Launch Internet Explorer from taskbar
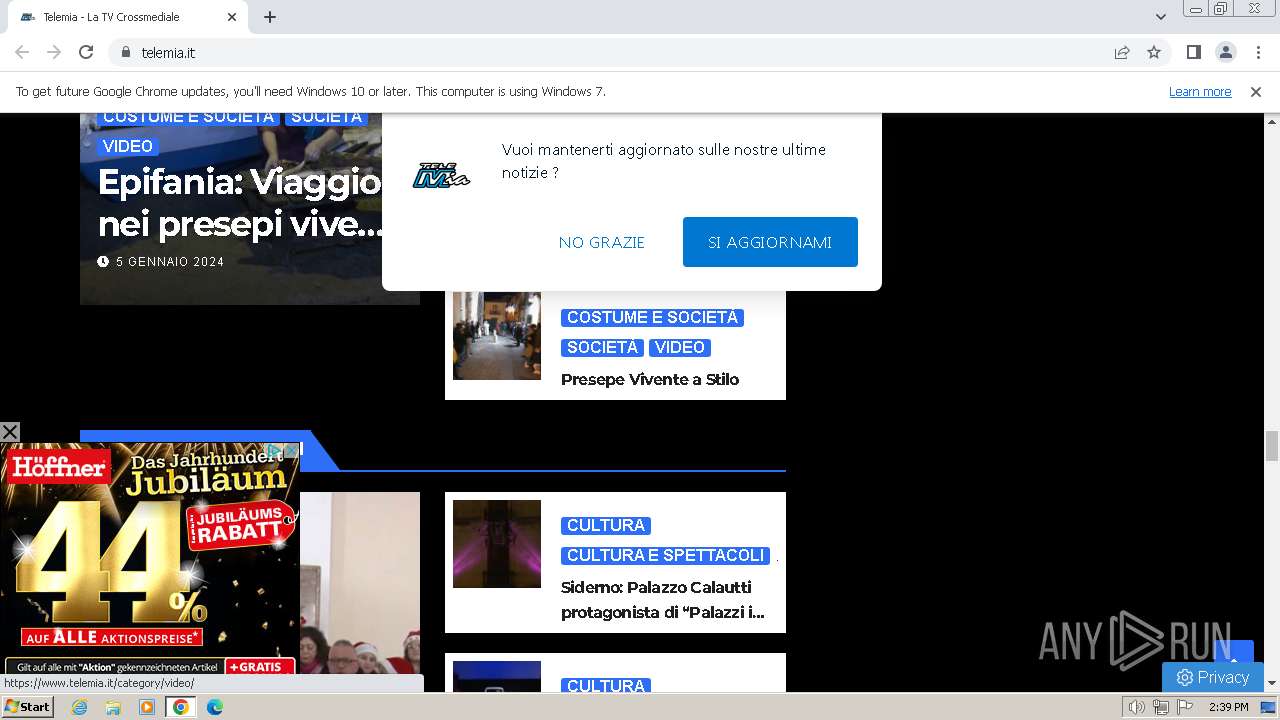This screenshot has width=1280, height=720. pos(79,707)
